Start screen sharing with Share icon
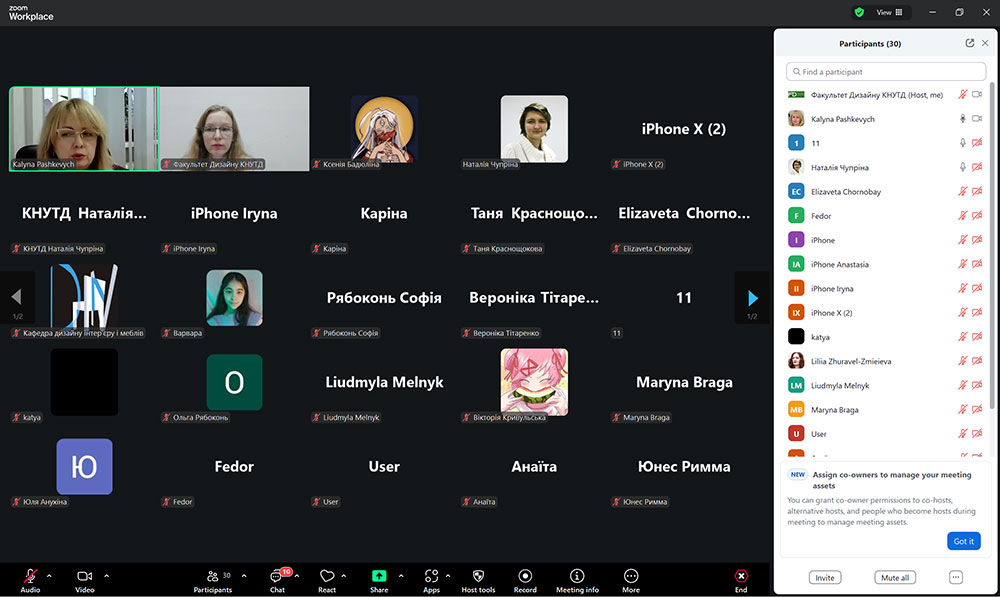The width and height of the screenshot is (1000, 597). (379, 577)
